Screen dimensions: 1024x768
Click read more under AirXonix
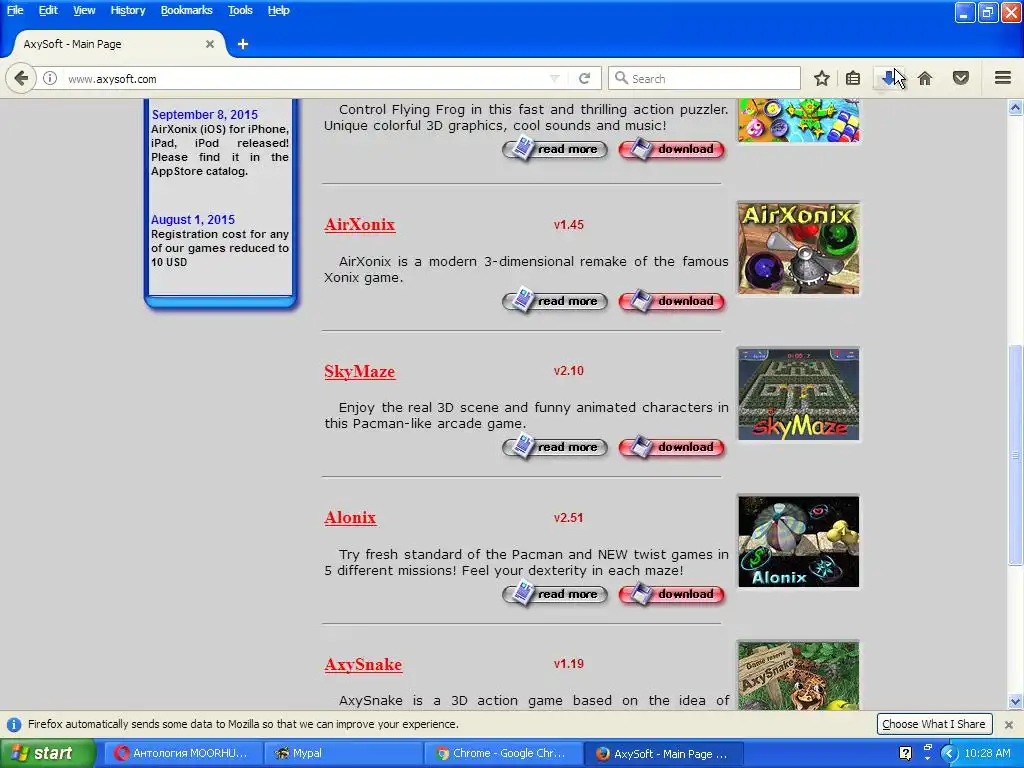coord(555,302)
